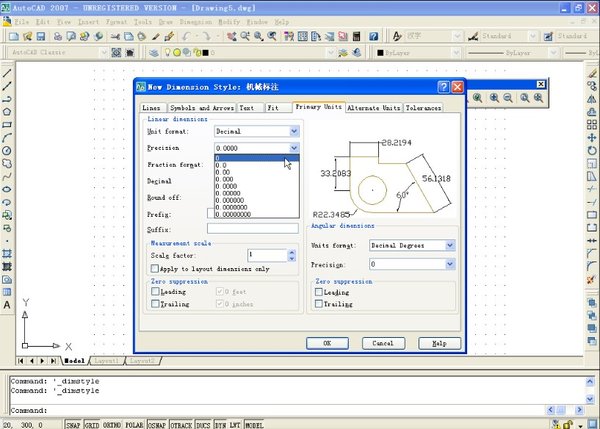Click the zoom-in magnifier icon
Screen dimensions: 600x429
coord(494,98)
